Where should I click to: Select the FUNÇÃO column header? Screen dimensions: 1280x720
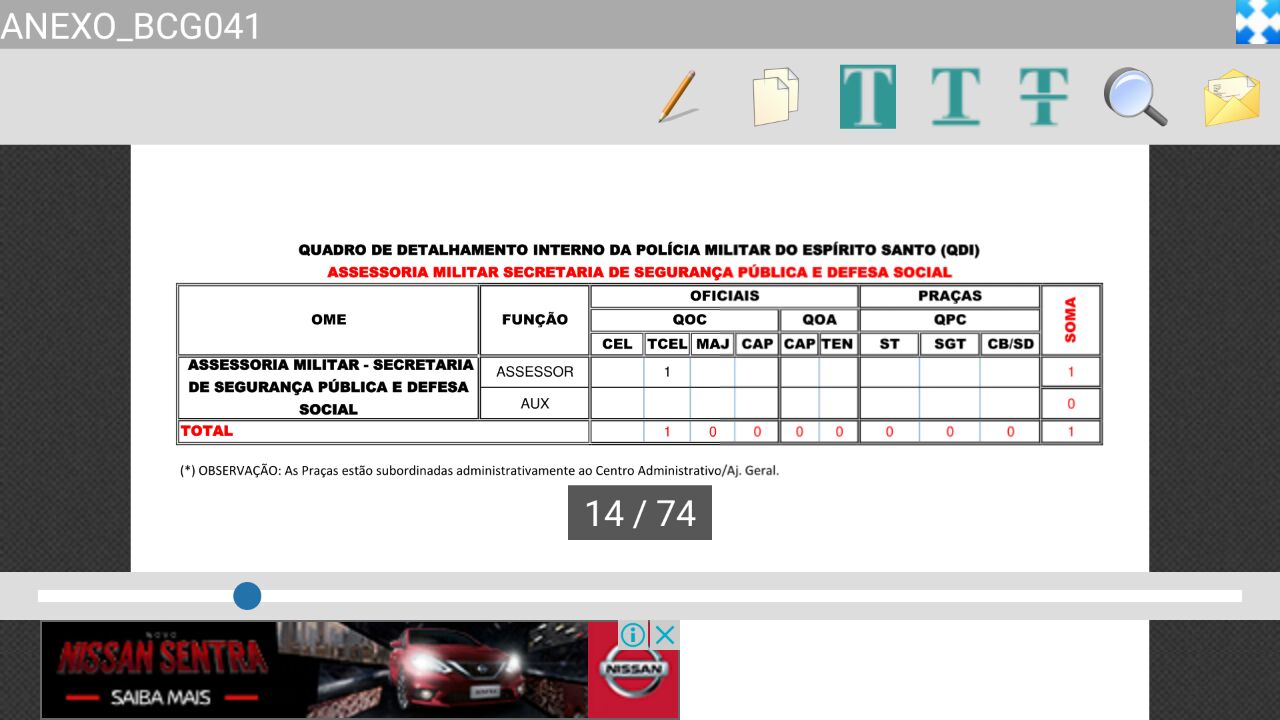[x=535, y=320]
